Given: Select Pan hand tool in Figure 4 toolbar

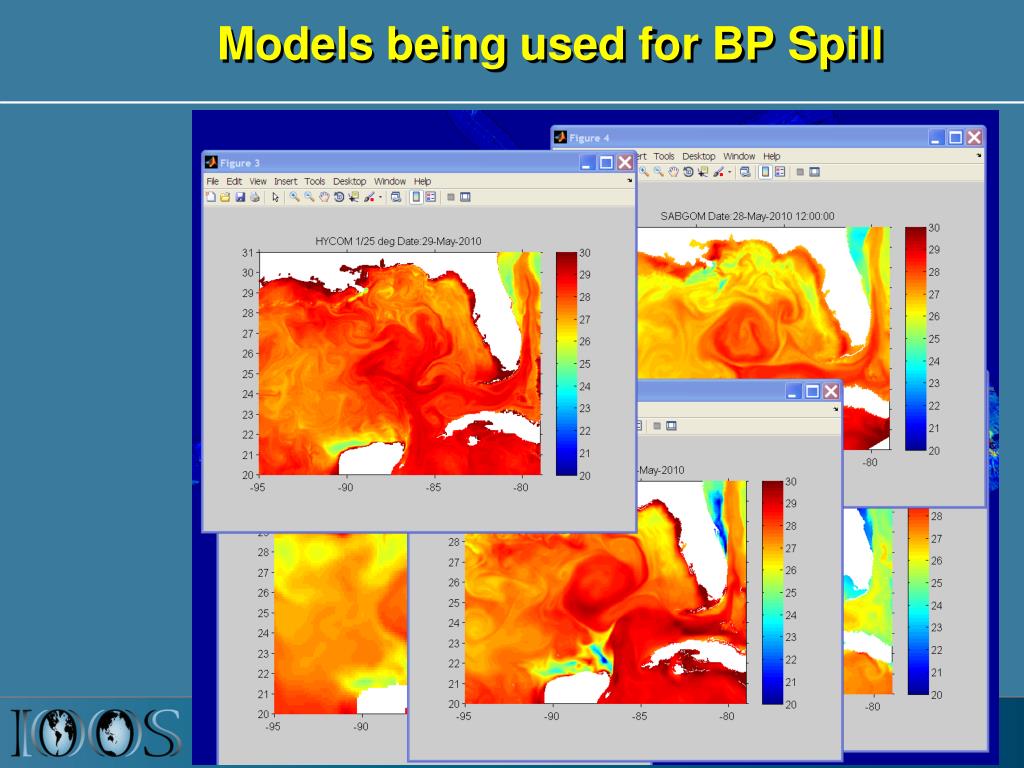Looking at the screenshot, I should coord(673,172).
